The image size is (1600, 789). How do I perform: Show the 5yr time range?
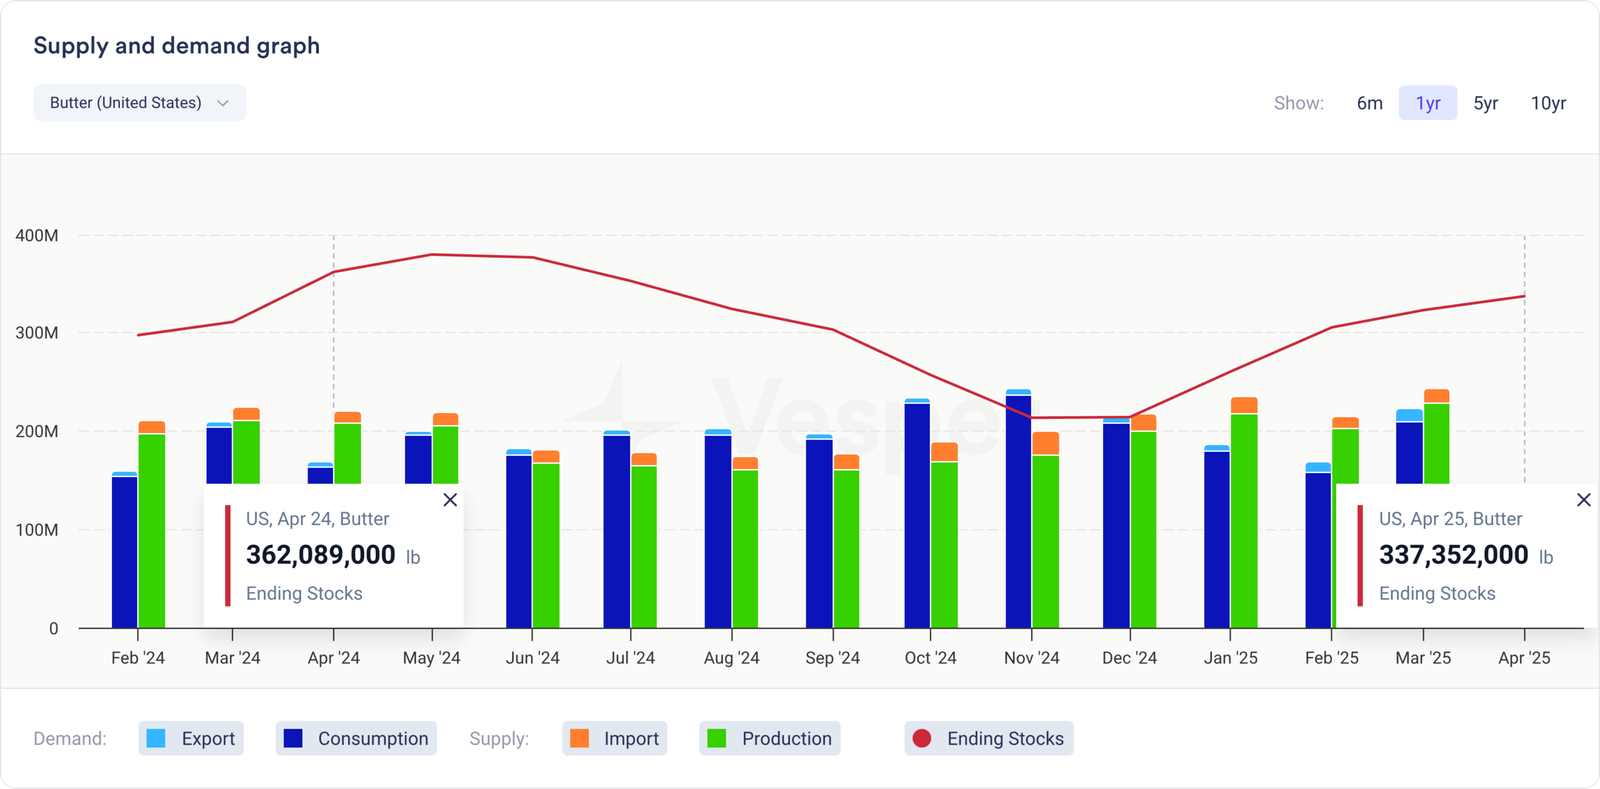1485,103
